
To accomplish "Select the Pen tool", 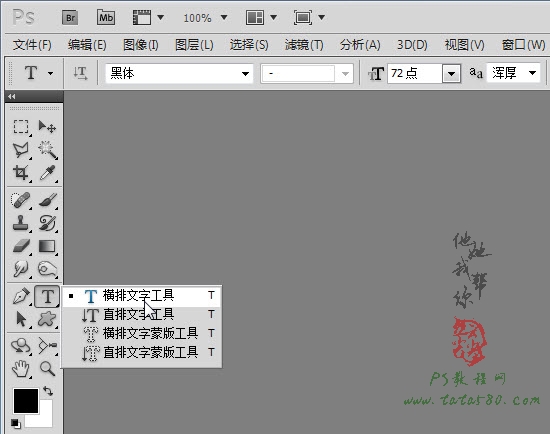I will [x=21, y=296].
